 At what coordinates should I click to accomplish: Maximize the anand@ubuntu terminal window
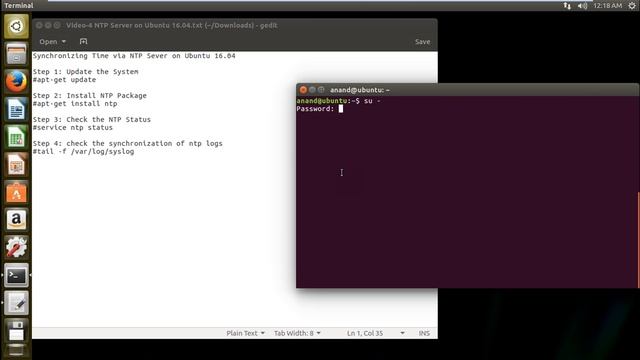point(321,90)
